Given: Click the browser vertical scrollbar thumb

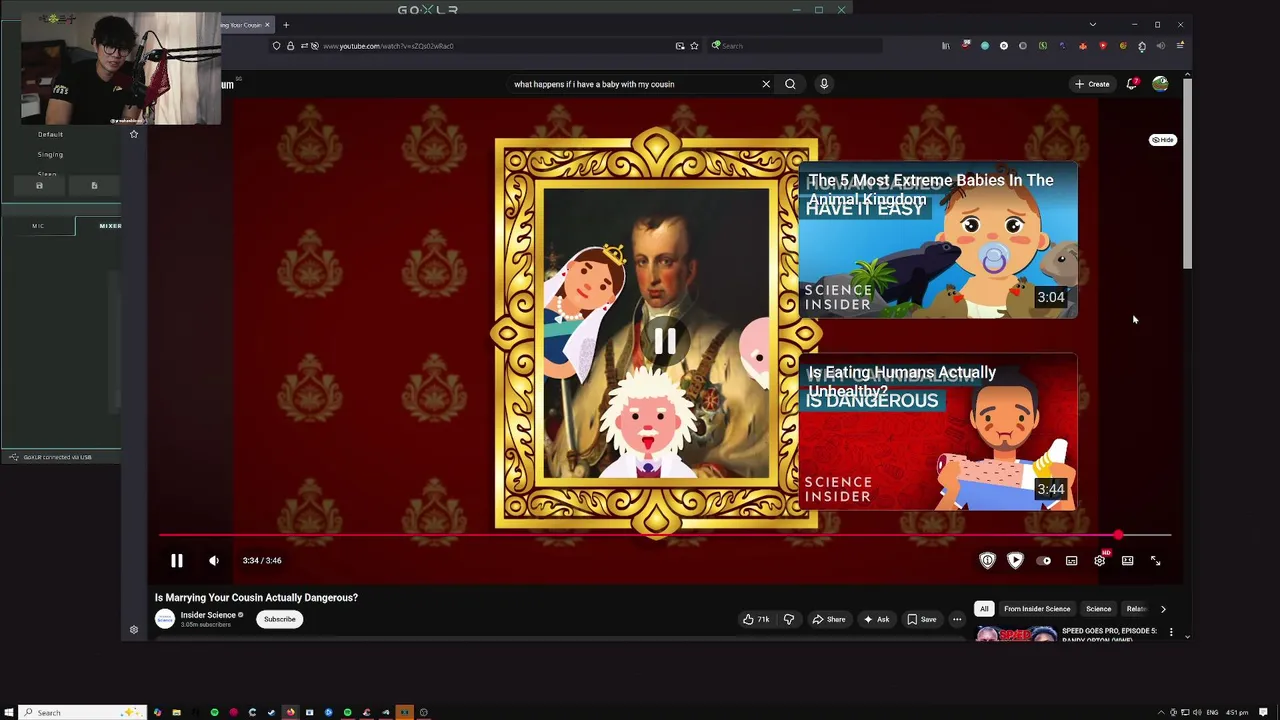Looking at the screenshot, I should (1187, 173).
